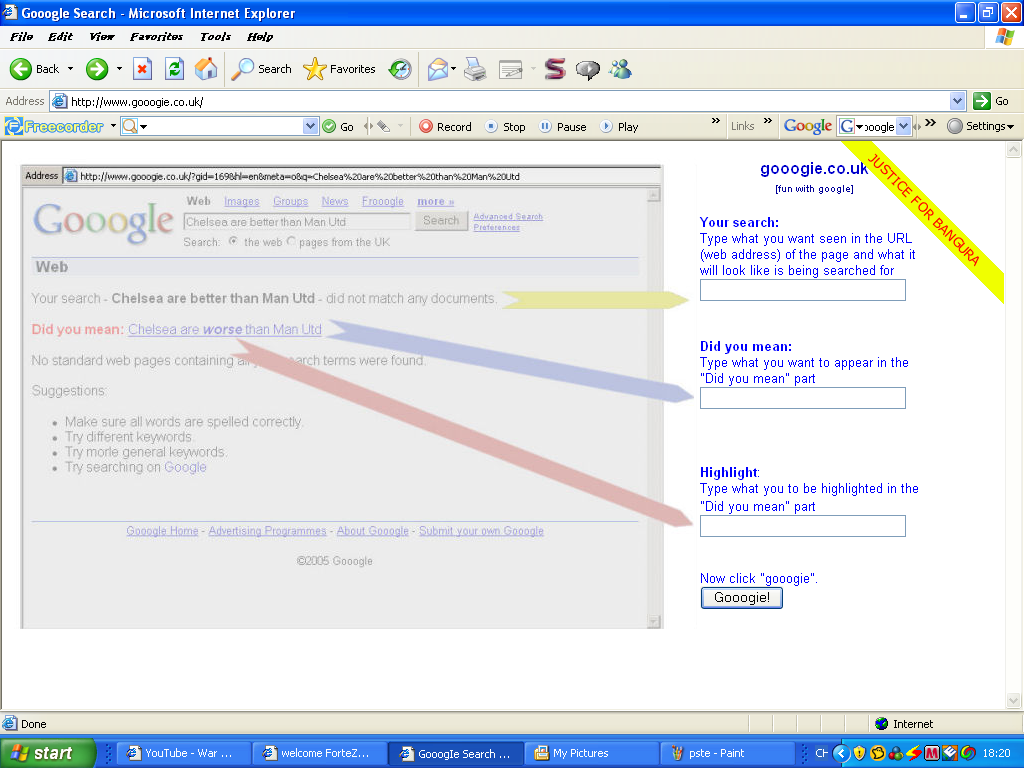Screen dimensions: 1024x768
Task: Expand the Freecorder search box dropdown
Action: pos(310,126)
